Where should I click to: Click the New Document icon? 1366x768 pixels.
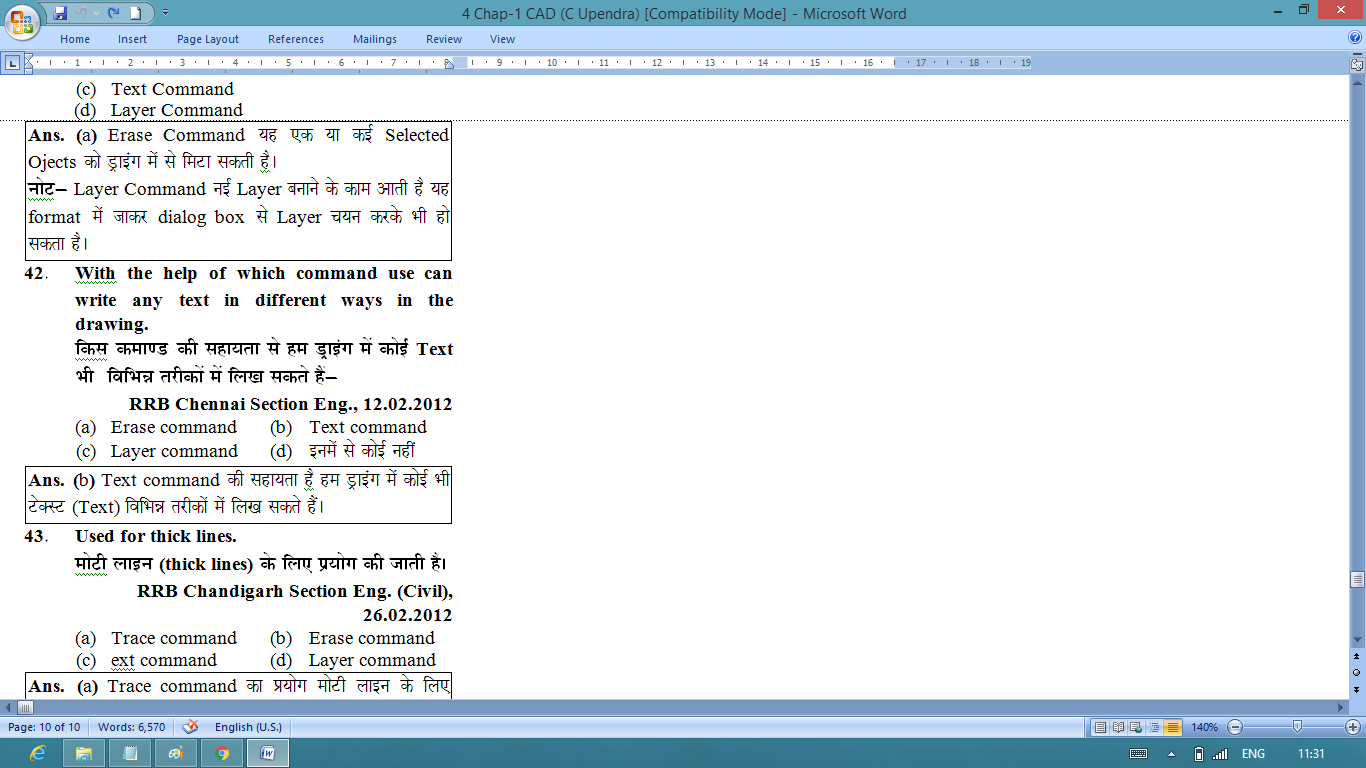click(x=136, y=13)
